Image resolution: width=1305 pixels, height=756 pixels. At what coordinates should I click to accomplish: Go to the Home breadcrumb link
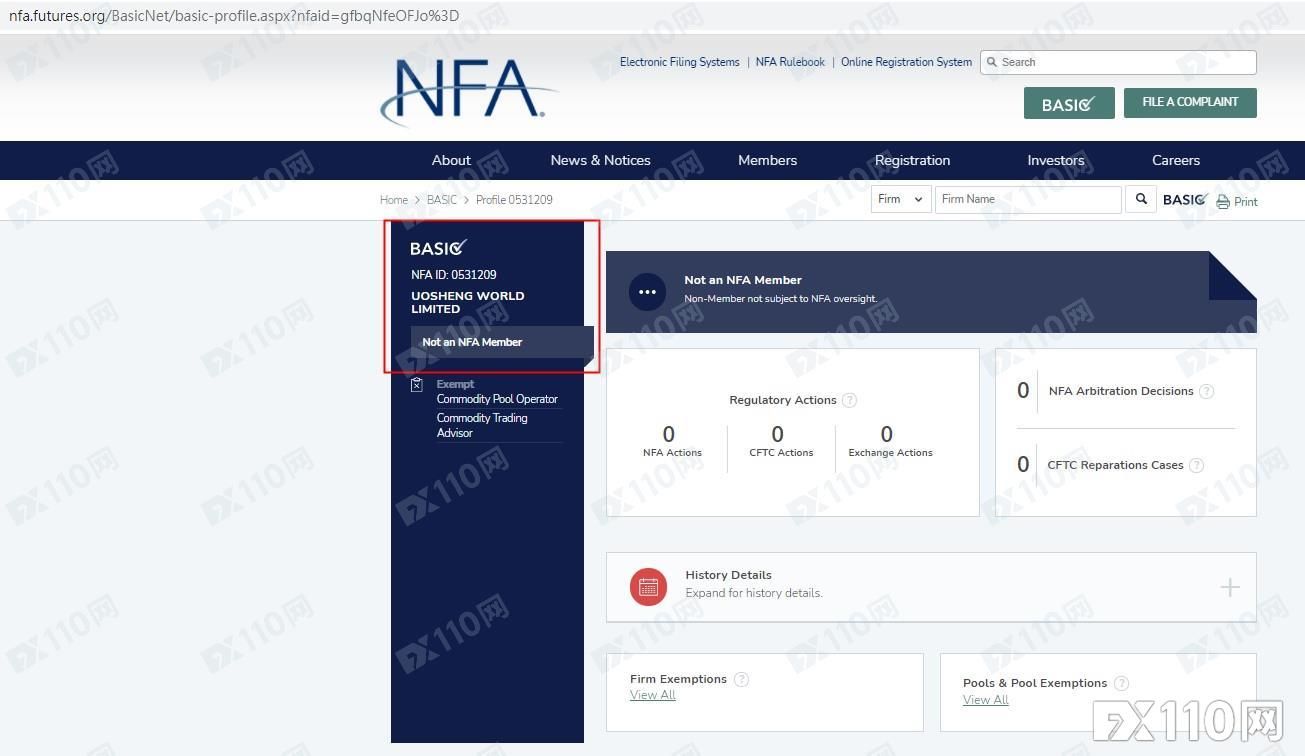point(394,200)
